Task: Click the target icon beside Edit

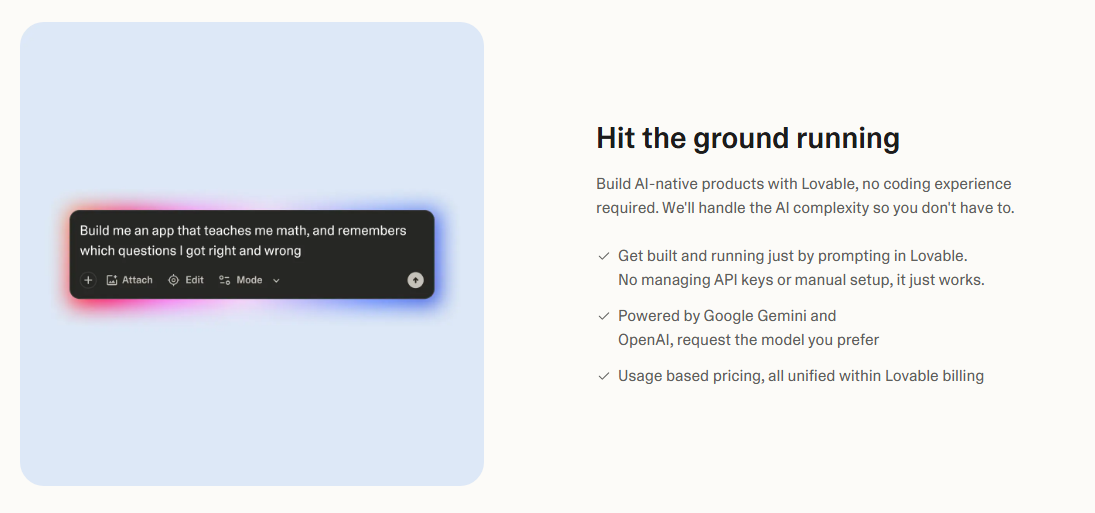Action: pos(173,280)
